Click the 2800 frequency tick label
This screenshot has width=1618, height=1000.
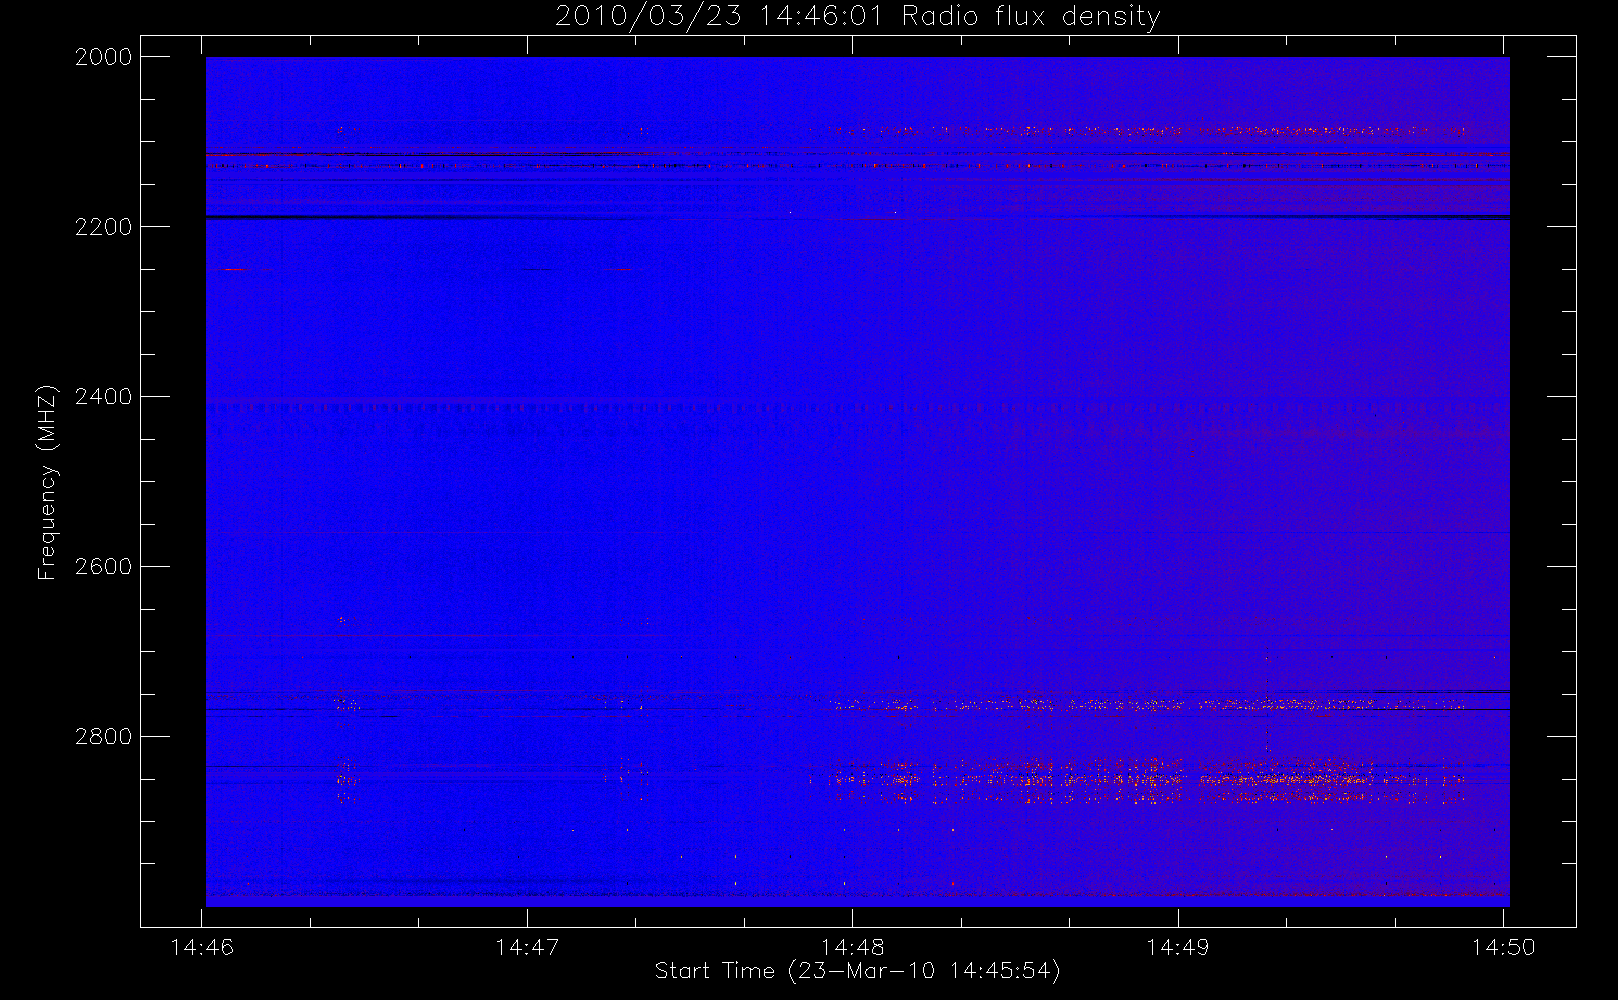(x=104, y=737)
